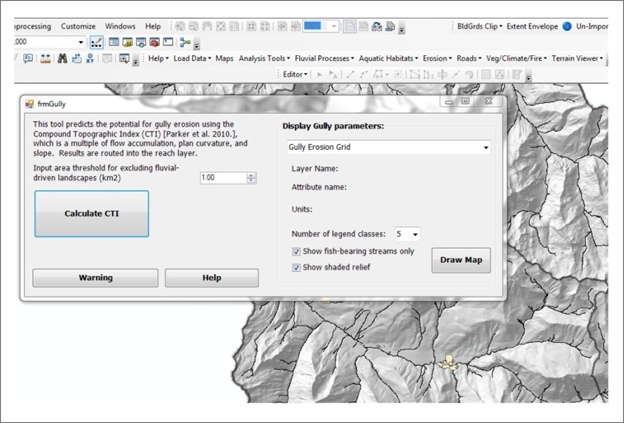Click the frmGully window title icon
624x423 pixels.
click(28, 102)
